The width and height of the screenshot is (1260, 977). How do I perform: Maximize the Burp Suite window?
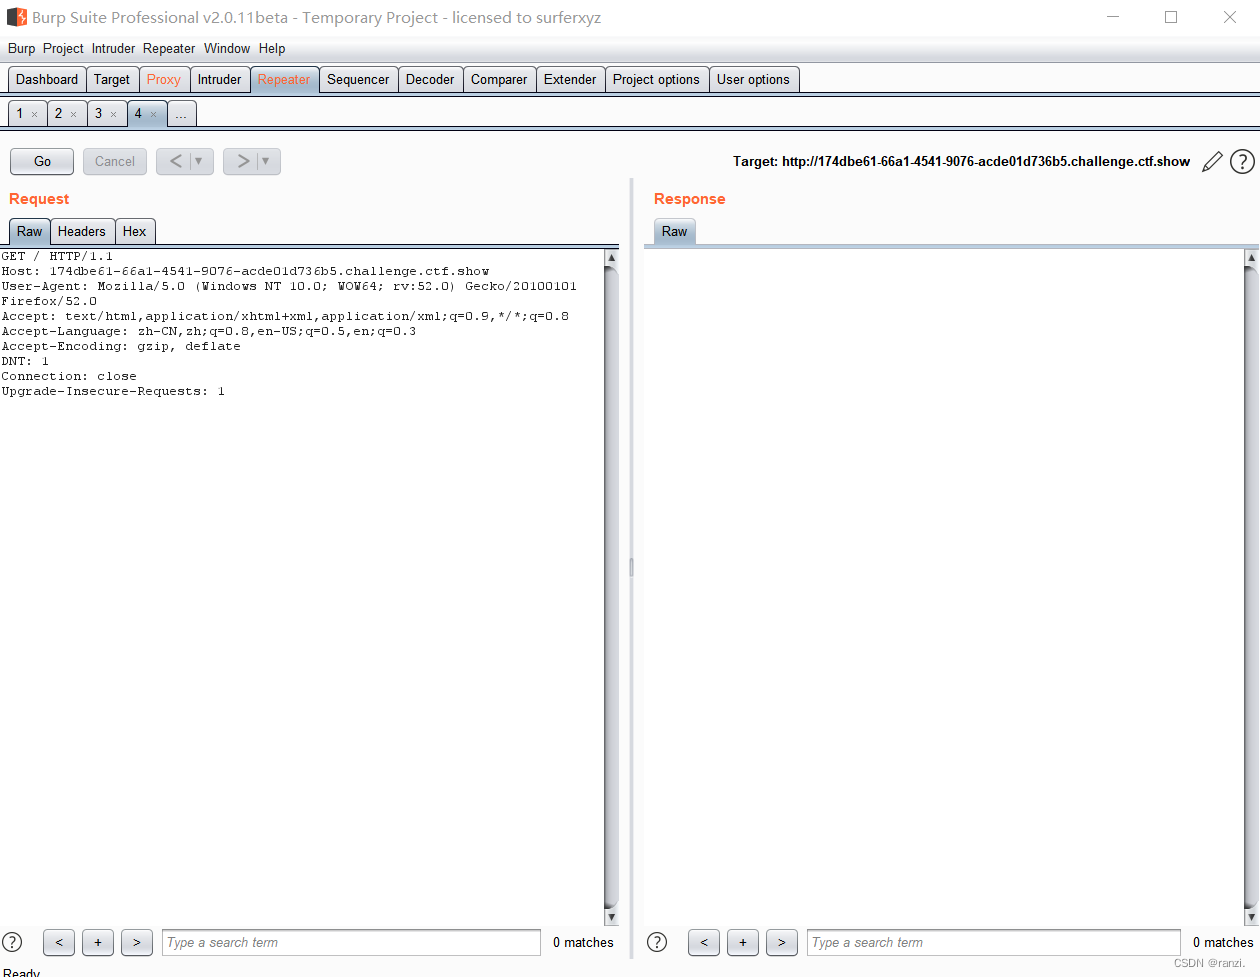[1171, 17]
